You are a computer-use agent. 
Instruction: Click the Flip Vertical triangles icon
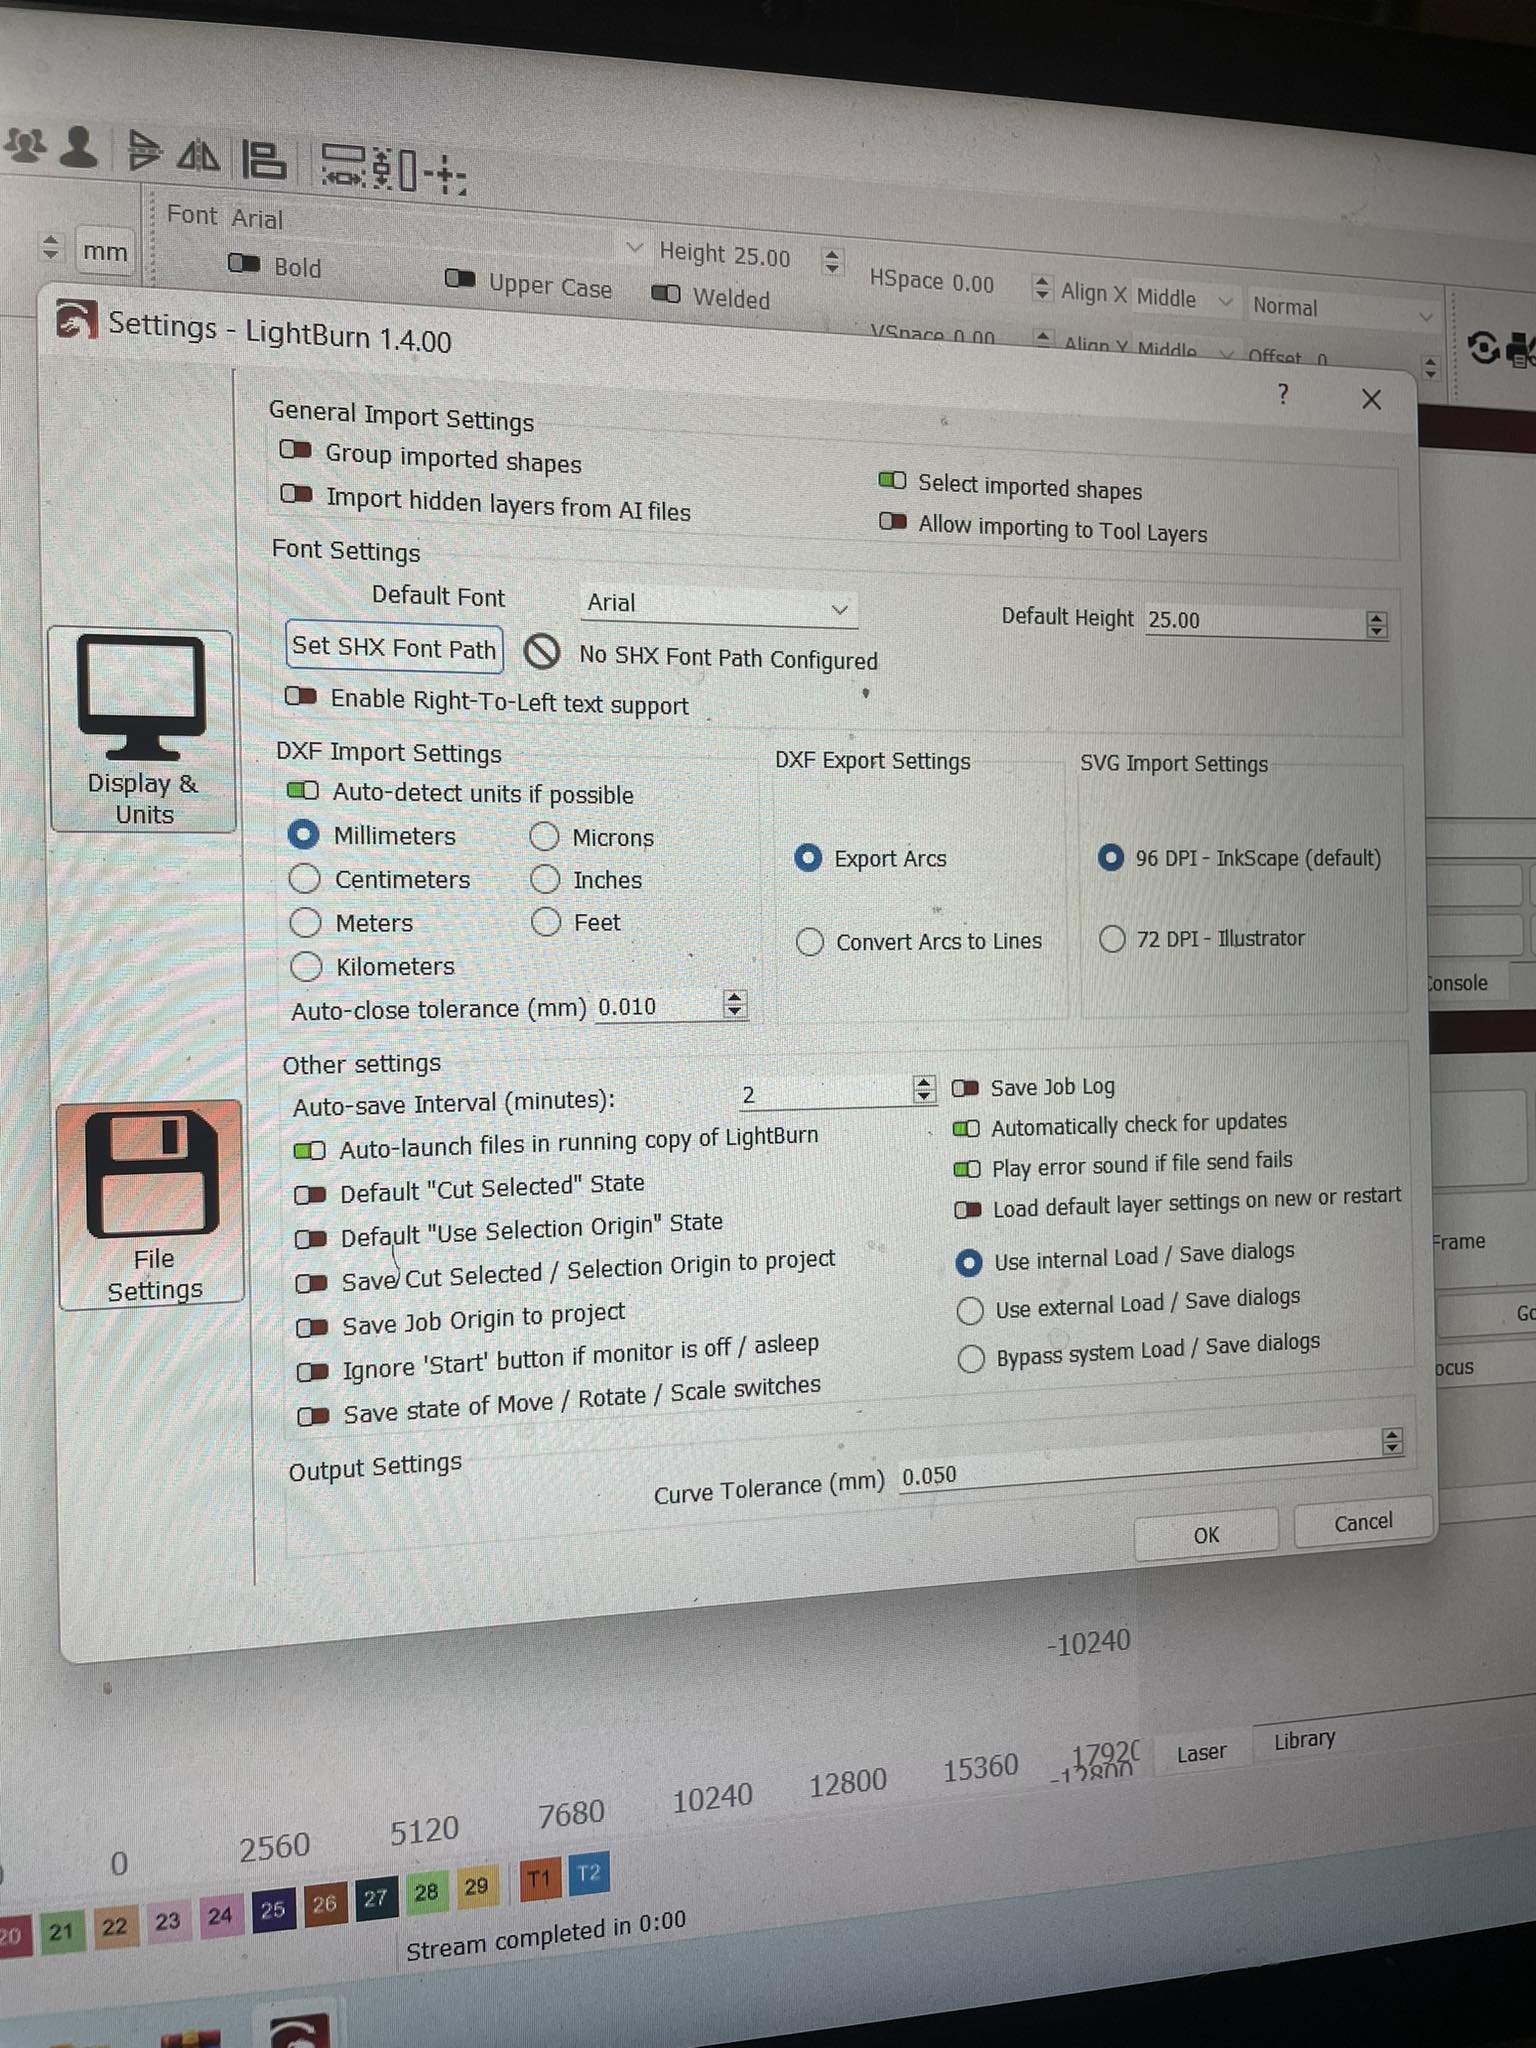[144, 151]
